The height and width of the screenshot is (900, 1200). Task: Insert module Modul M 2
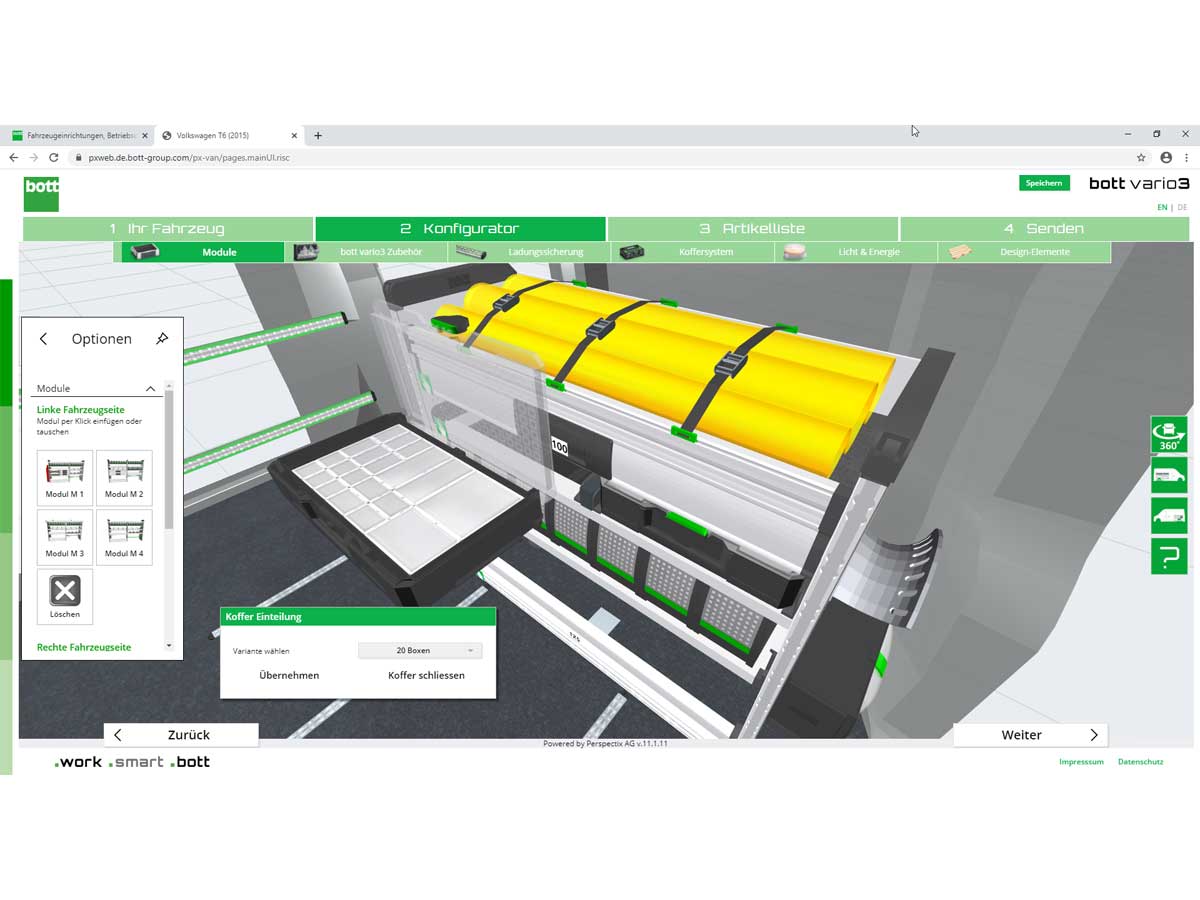(x=124, y=477)
